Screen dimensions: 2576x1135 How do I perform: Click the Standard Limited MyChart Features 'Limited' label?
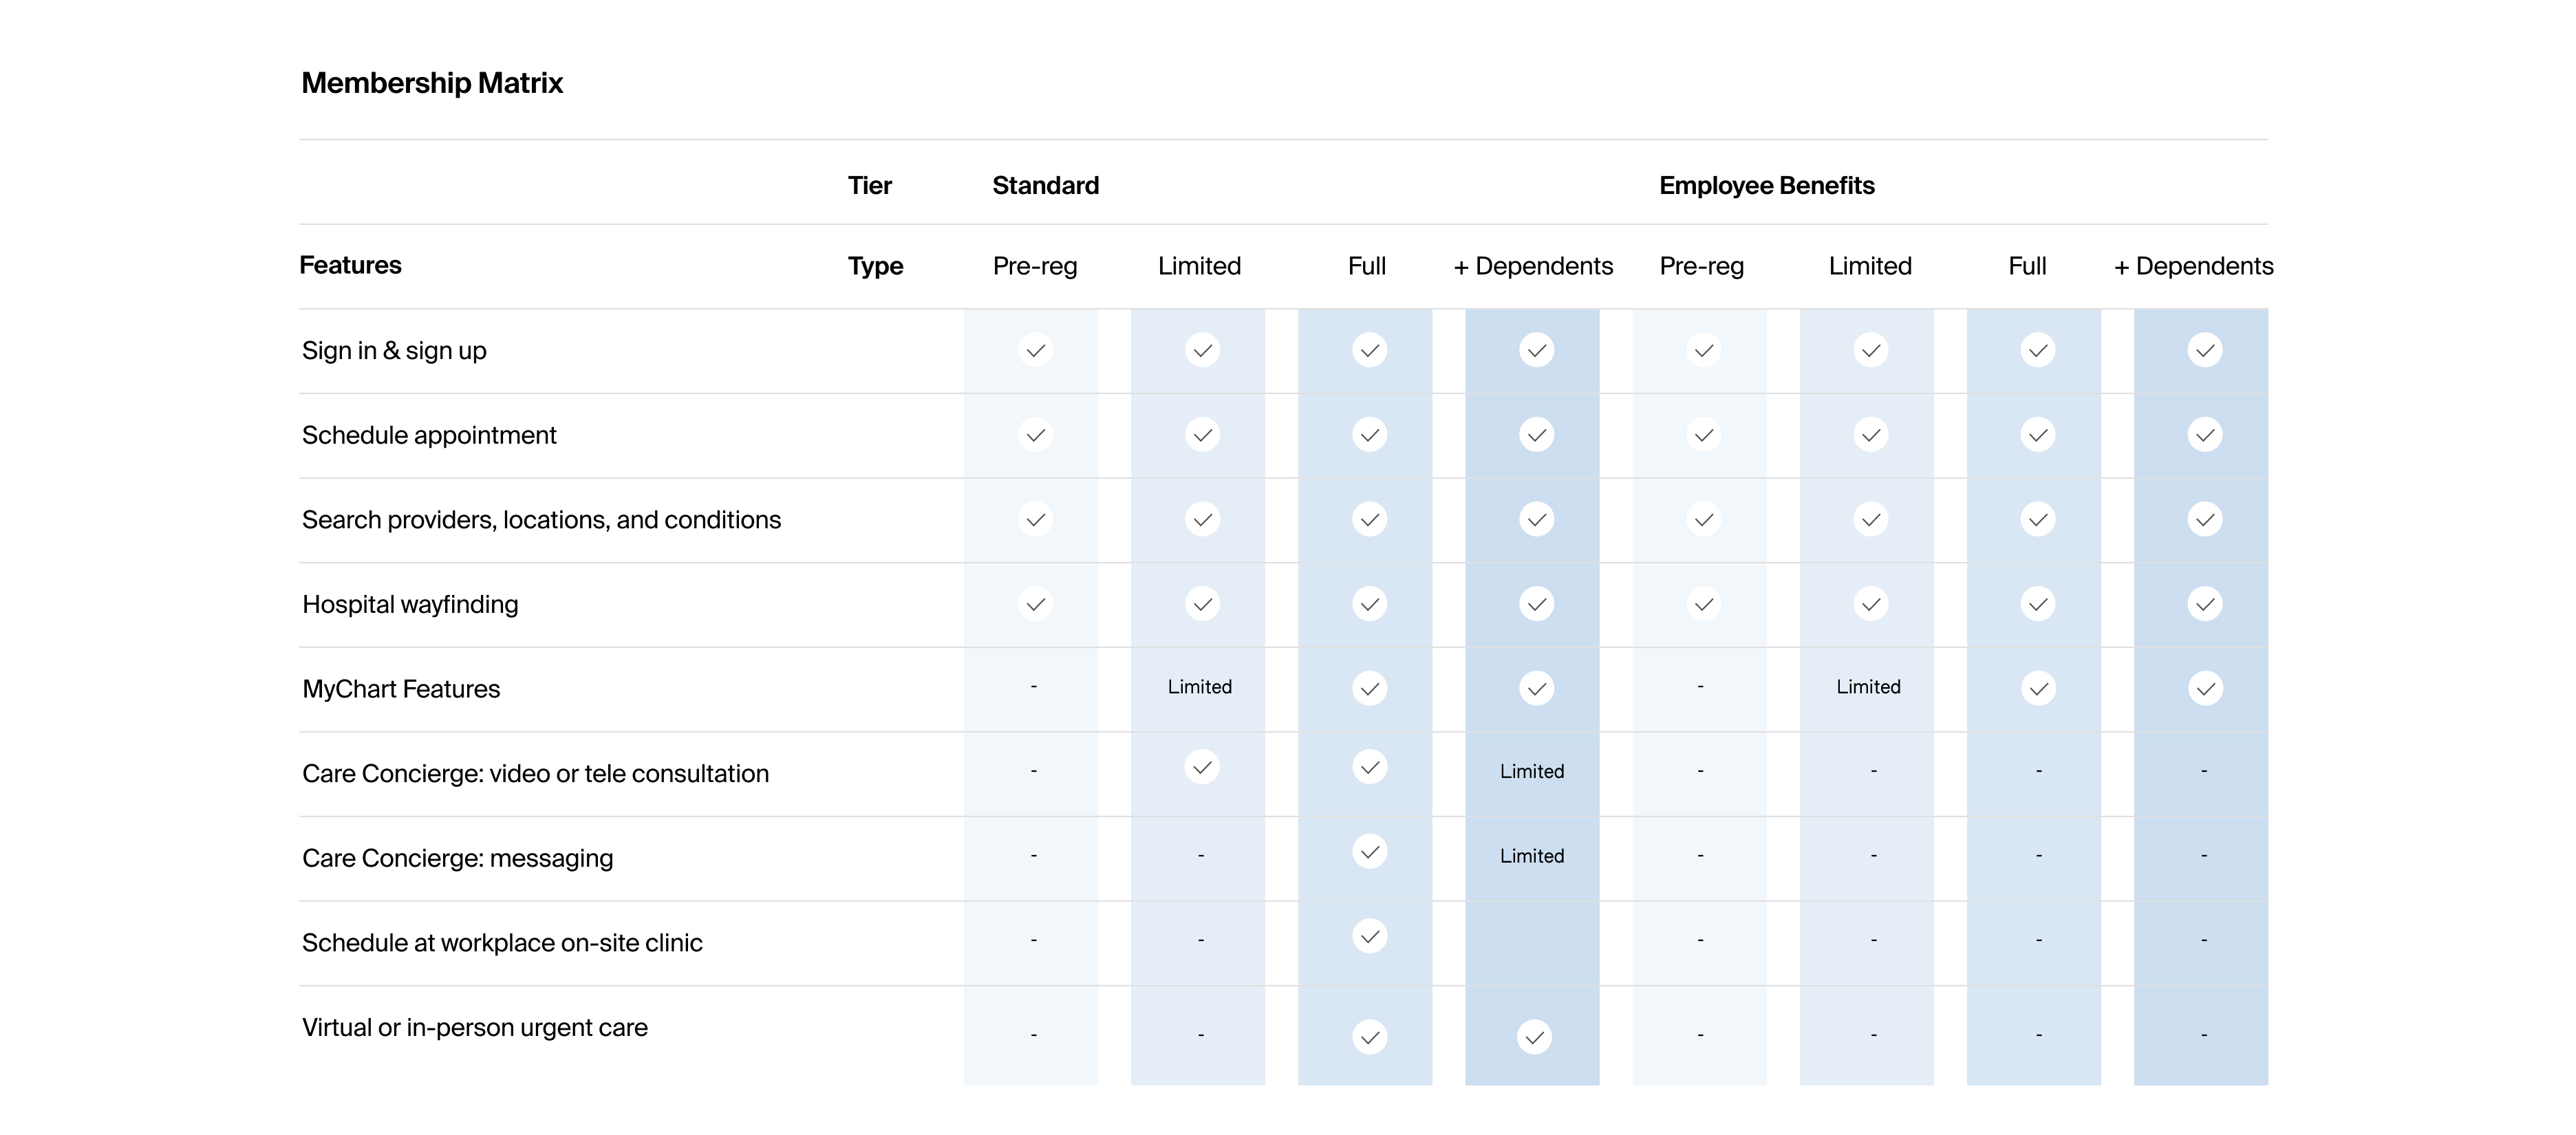(1199, 687)
